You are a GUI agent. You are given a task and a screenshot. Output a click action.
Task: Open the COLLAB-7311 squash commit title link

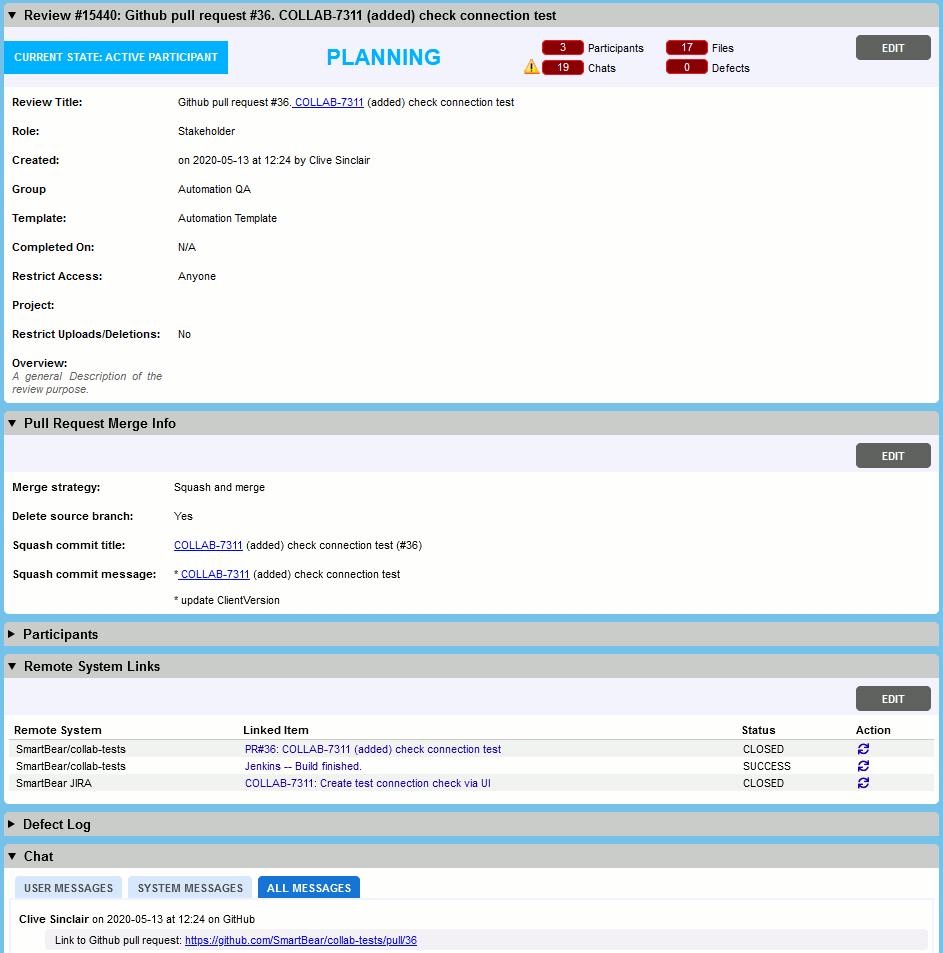pyautogui.click(x=207, y=545)
